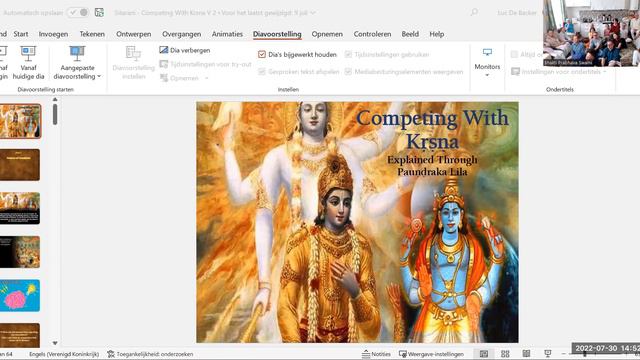Click Tijdsinstellingen voor try-out

(205, 64)
